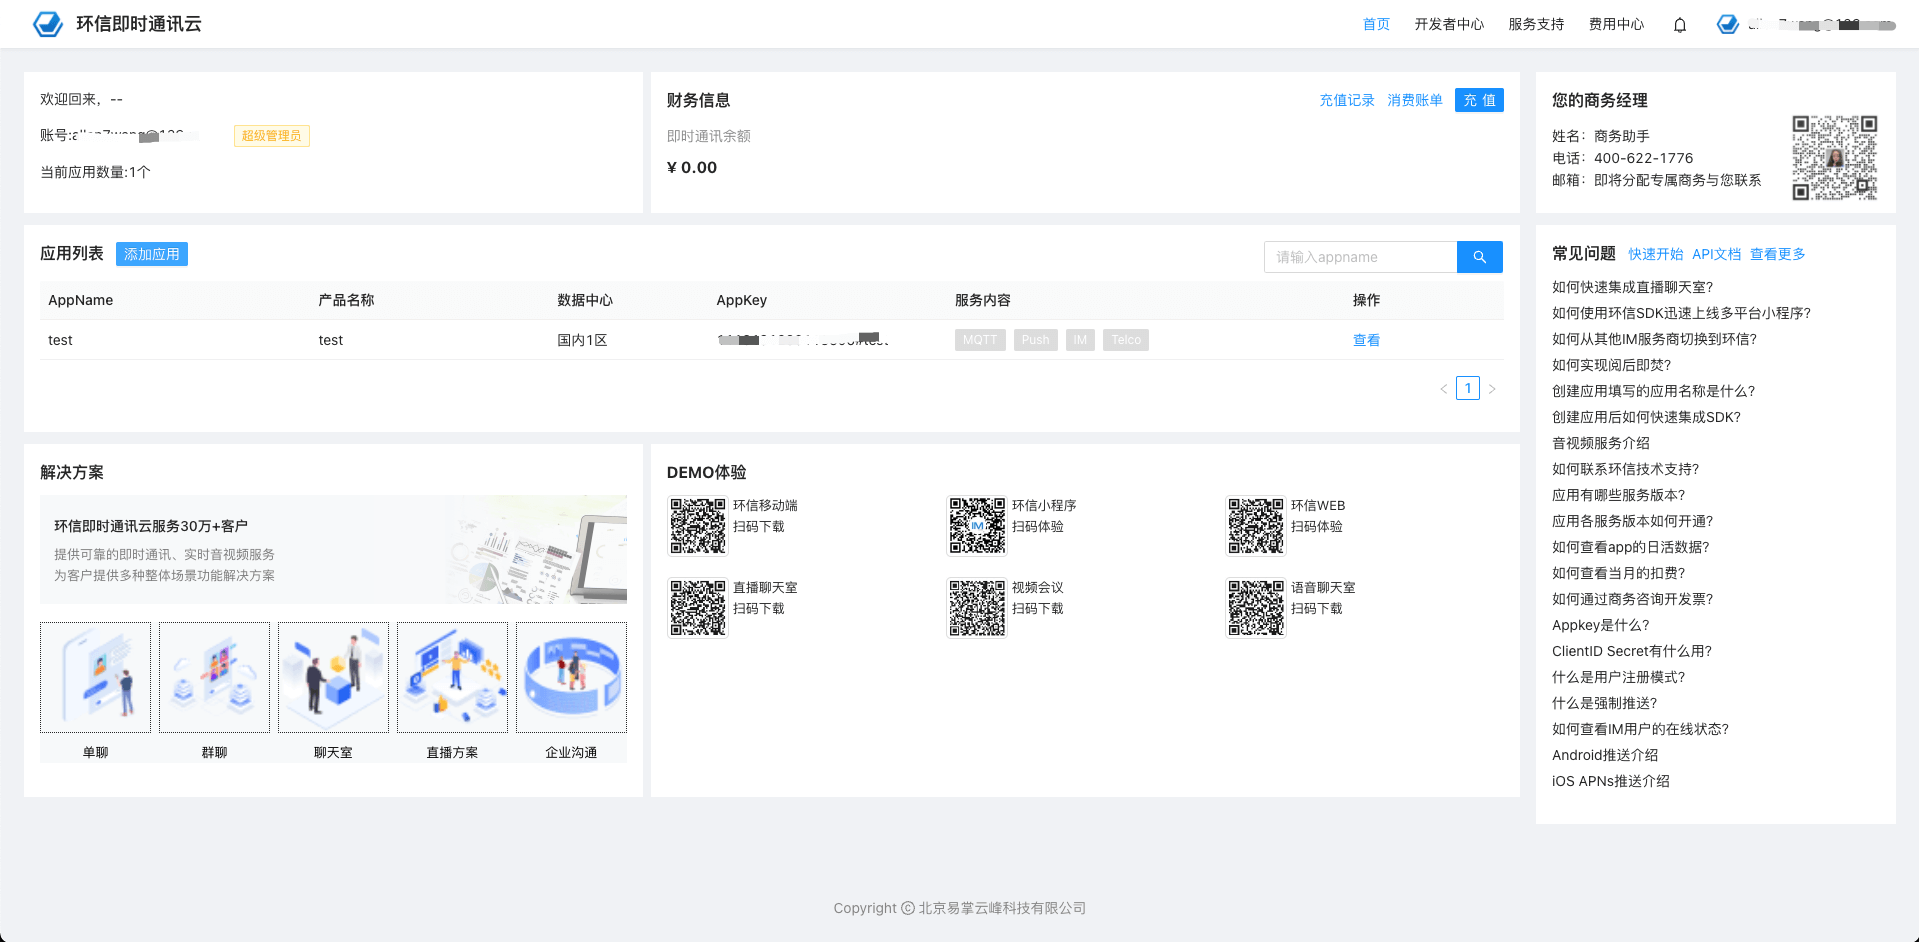Screen dimensions: 1919x942
Task: Click the Push service tag
Action: pos(1036,340)
